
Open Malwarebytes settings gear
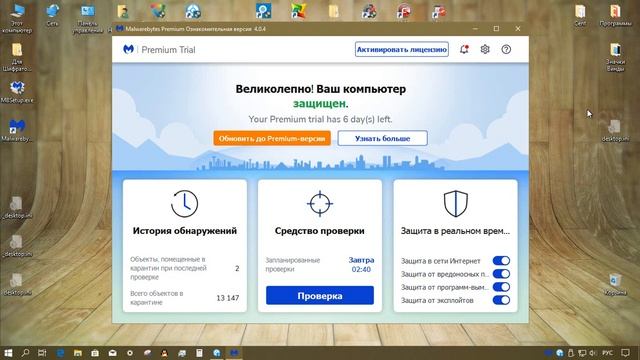[x=485, y=49]
